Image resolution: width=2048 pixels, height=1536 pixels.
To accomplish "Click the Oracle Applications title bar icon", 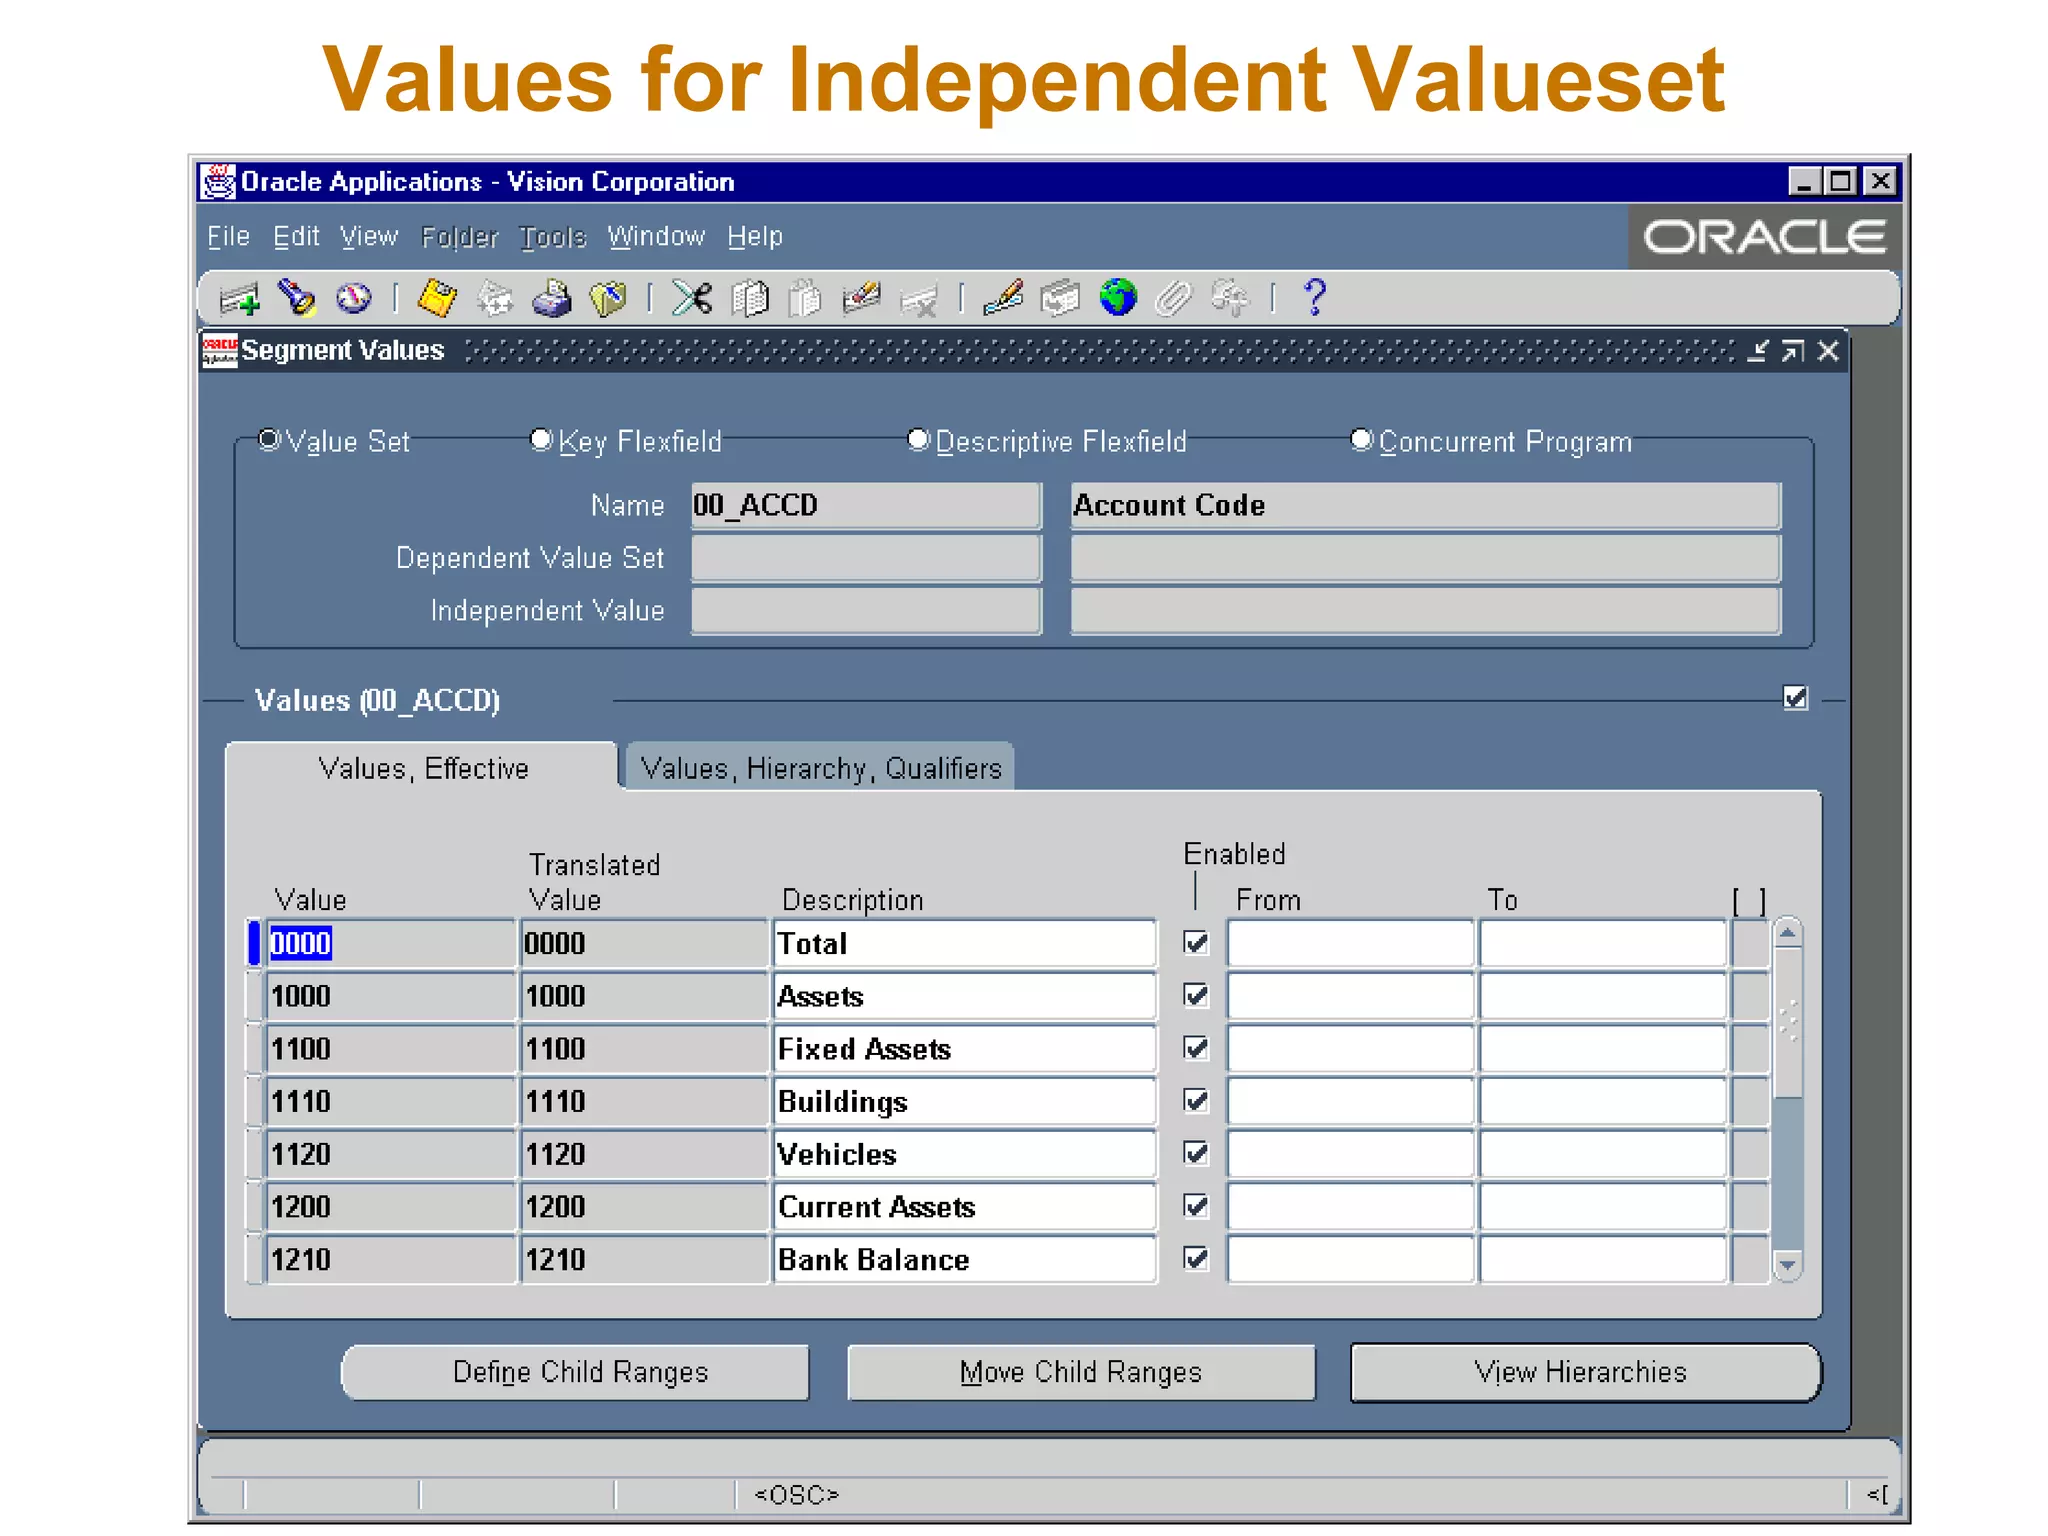I will pos(218,182).
